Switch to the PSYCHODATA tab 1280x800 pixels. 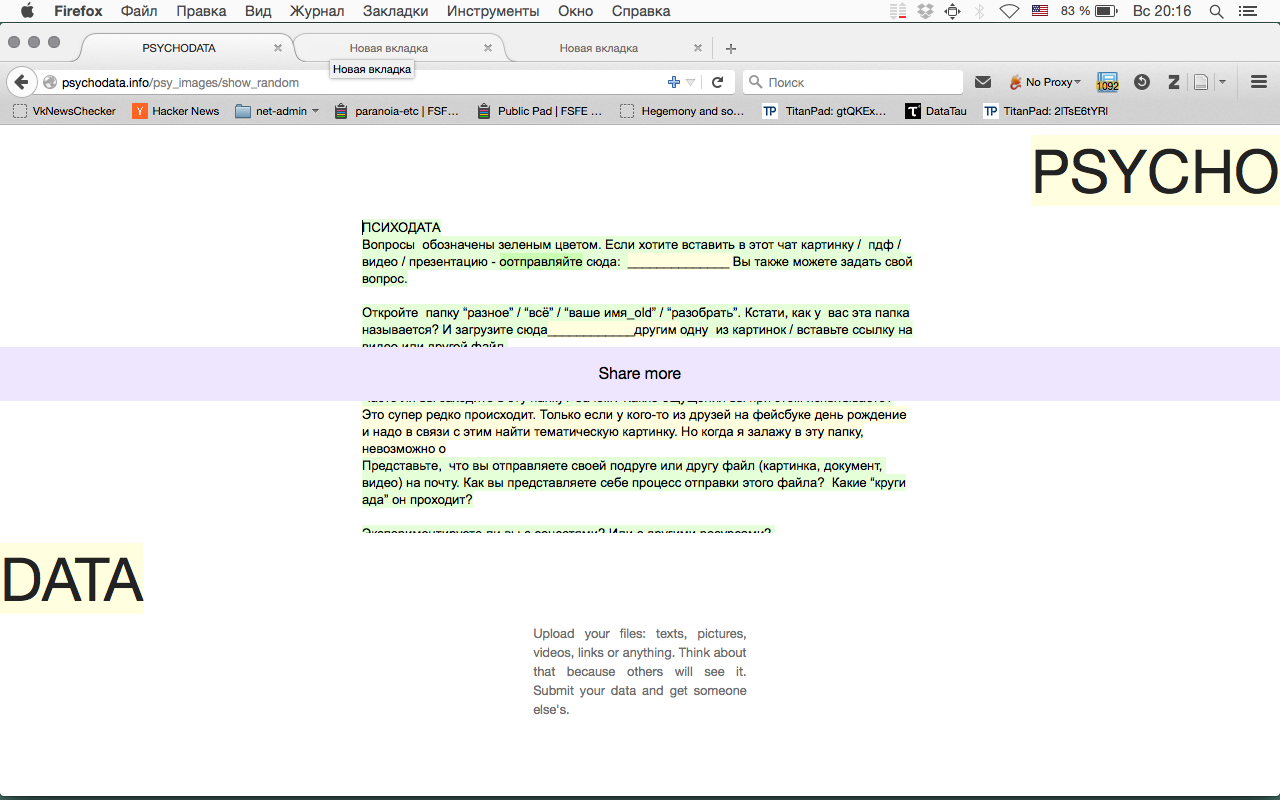179,48
